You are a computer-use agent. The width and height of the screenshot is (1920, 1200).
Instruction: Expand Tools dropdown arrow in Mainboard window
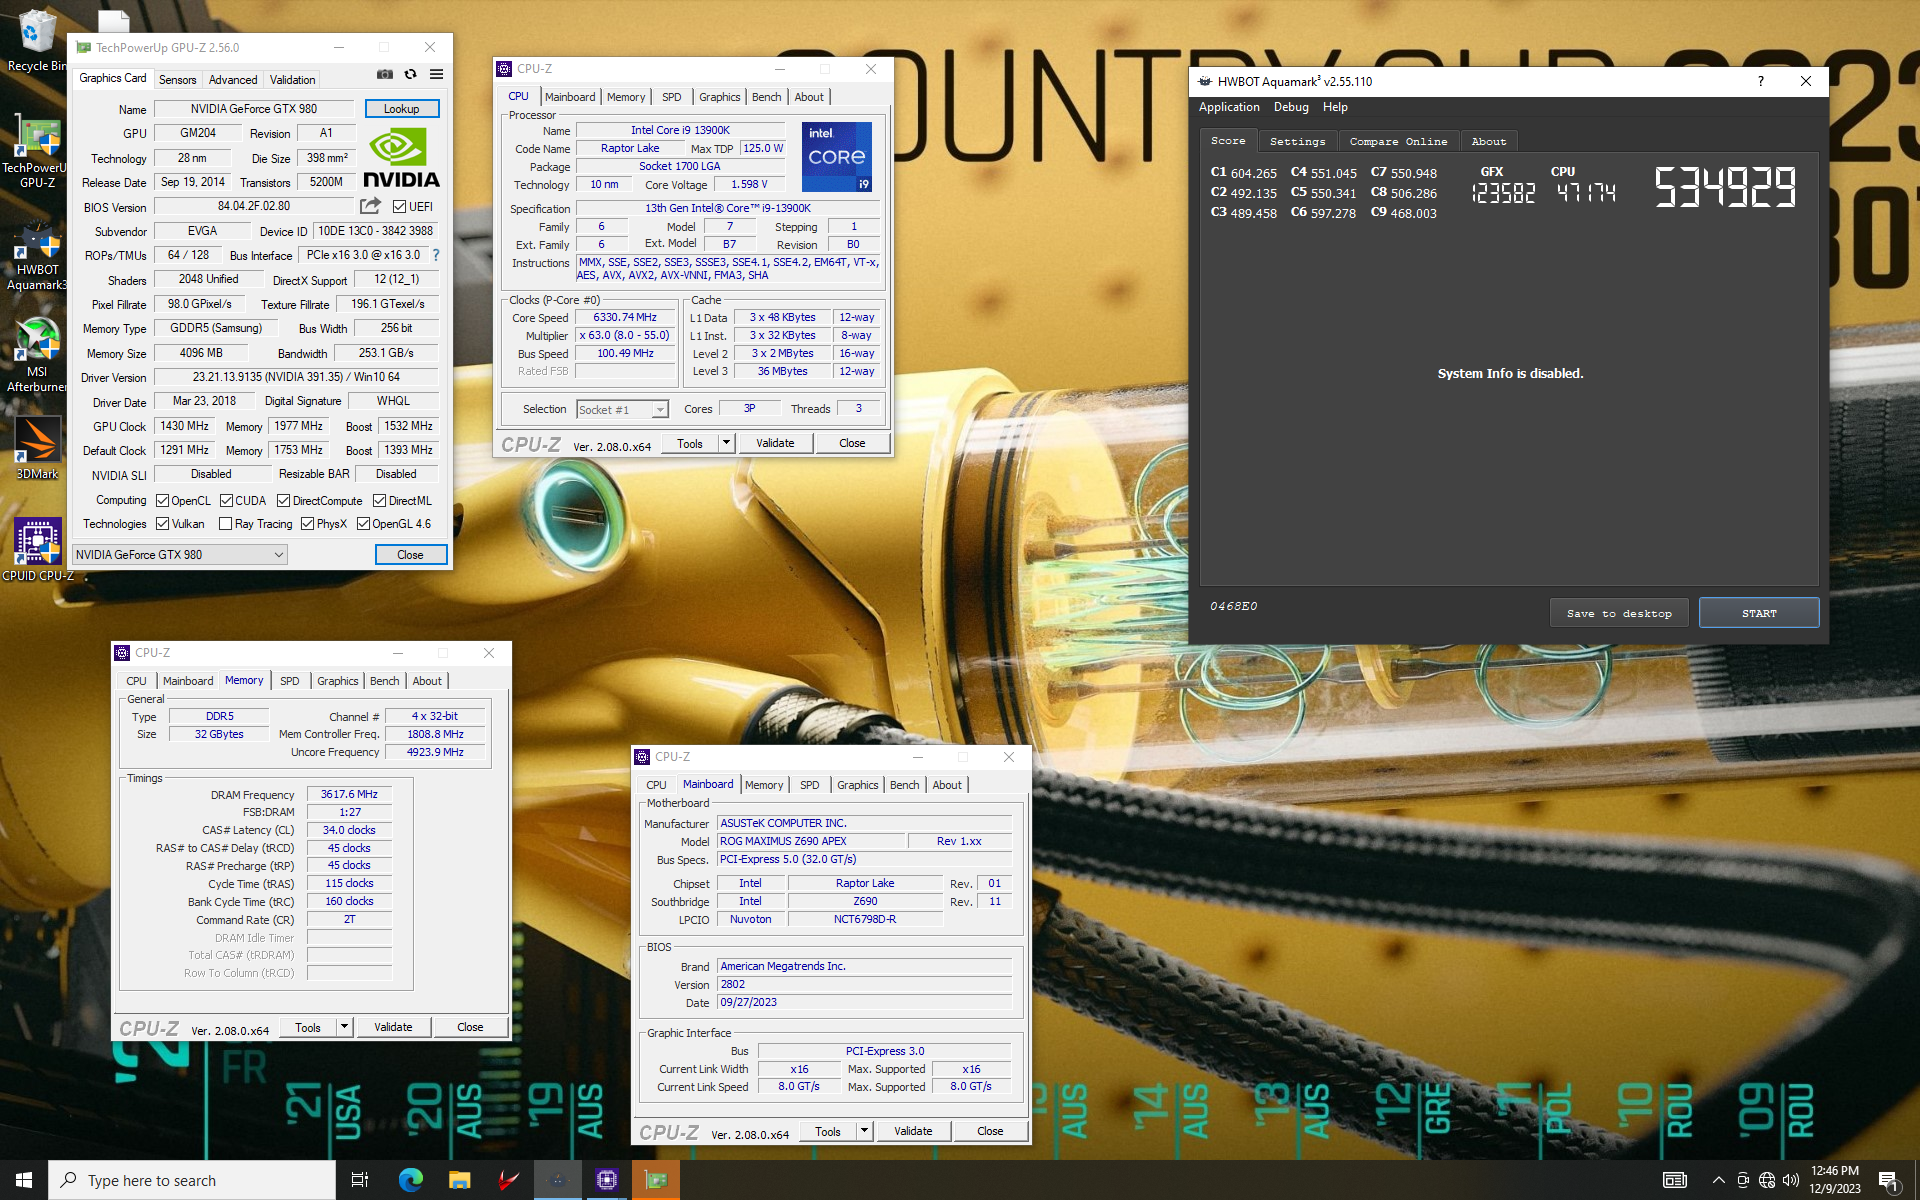tap(864, 1131)
